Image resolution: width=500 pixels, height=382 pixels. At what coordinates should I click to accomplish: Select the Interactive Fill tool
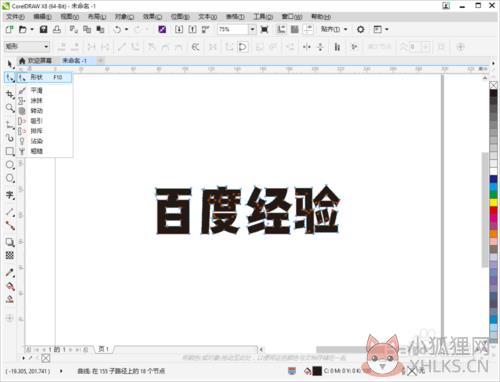10,286
